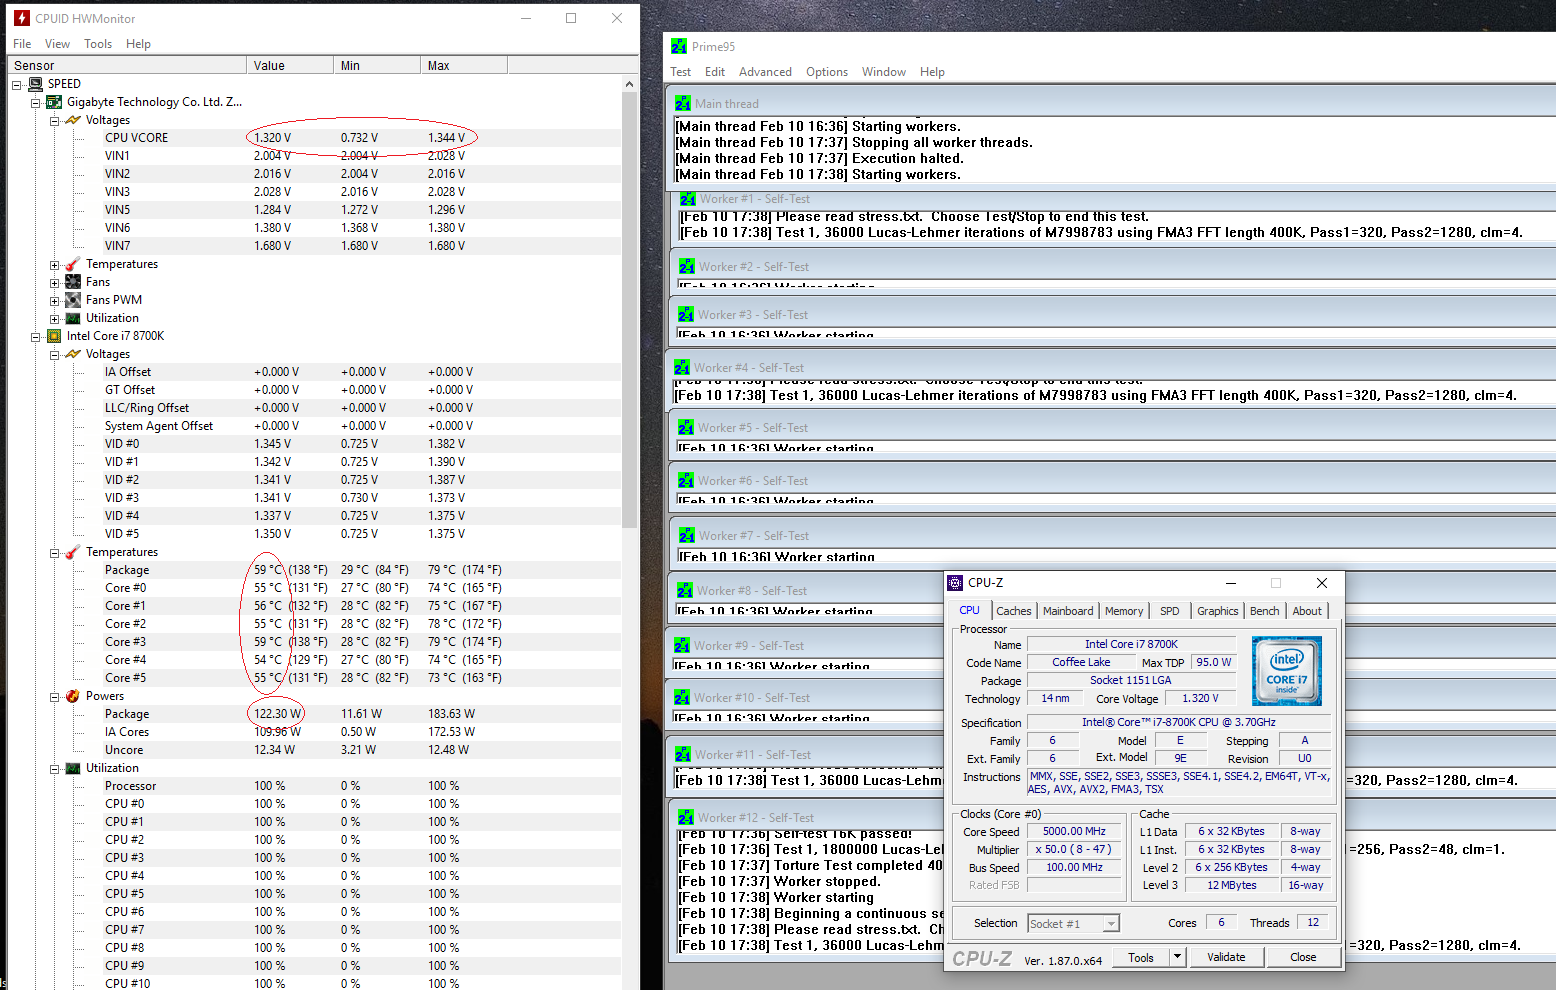Click the Fans icon in HWMonitor

click(x=73, y=282)
